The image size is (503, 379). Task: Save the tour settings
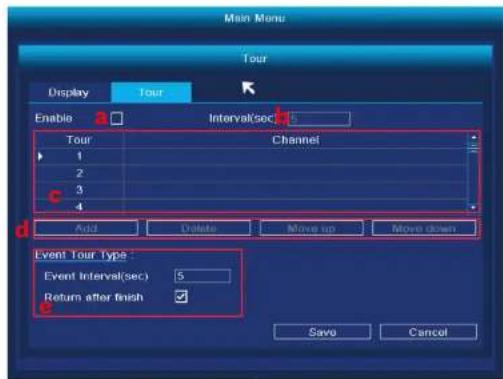pyautogui.click(x=322, y=332)
